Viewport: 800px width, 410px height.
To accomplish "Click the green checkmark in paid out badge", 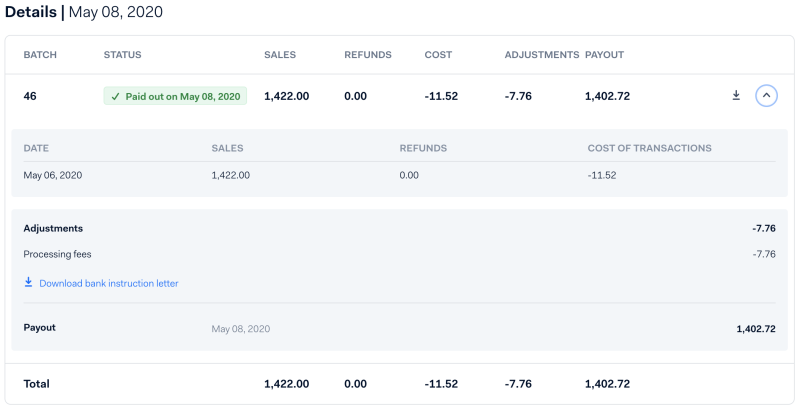I will 115,97.
